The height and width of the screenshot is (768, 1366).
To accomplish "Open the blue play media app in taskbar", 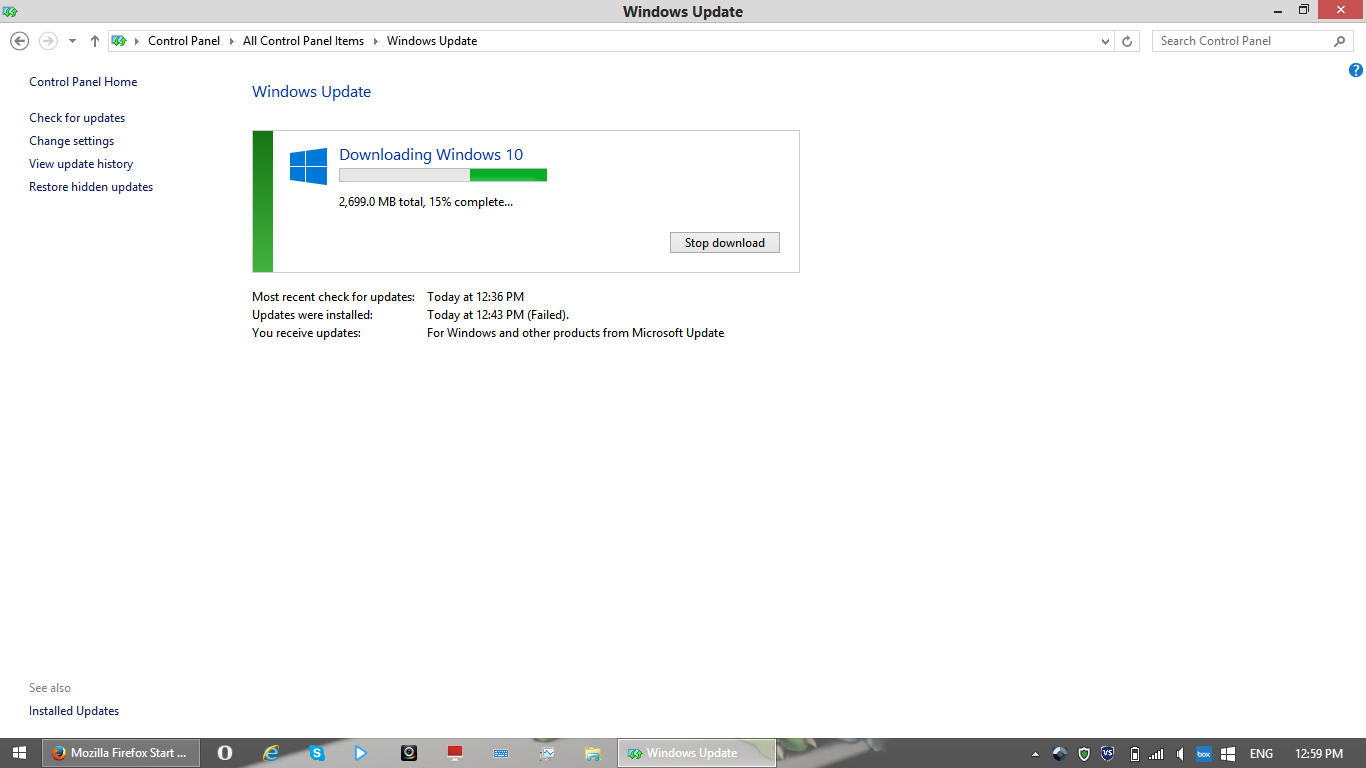I will tap(361, 753).
